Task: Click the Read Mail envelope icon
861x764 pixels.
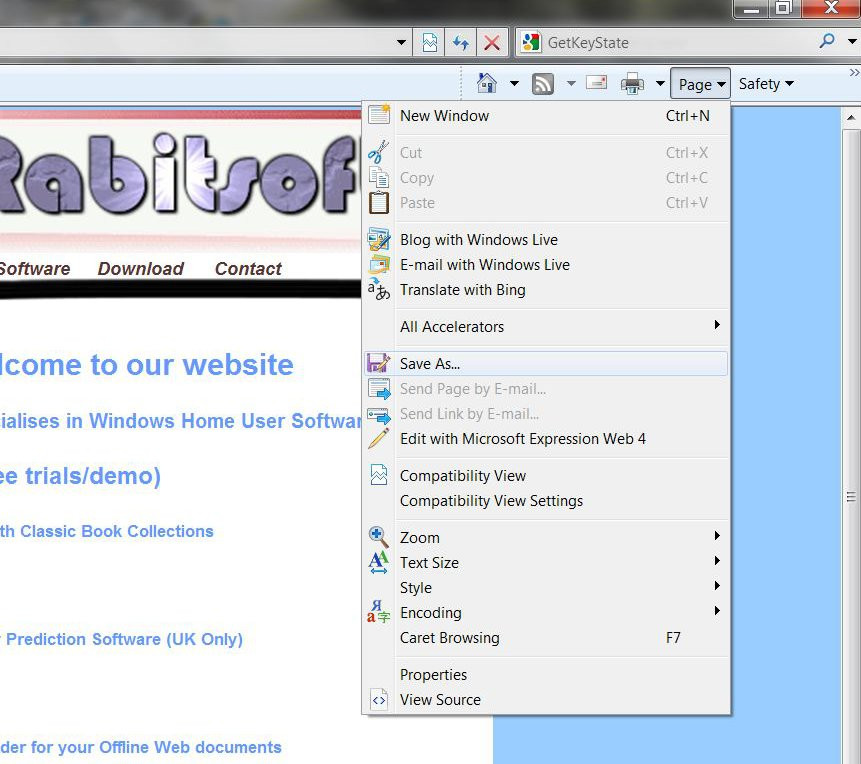Action: (596, 83)
